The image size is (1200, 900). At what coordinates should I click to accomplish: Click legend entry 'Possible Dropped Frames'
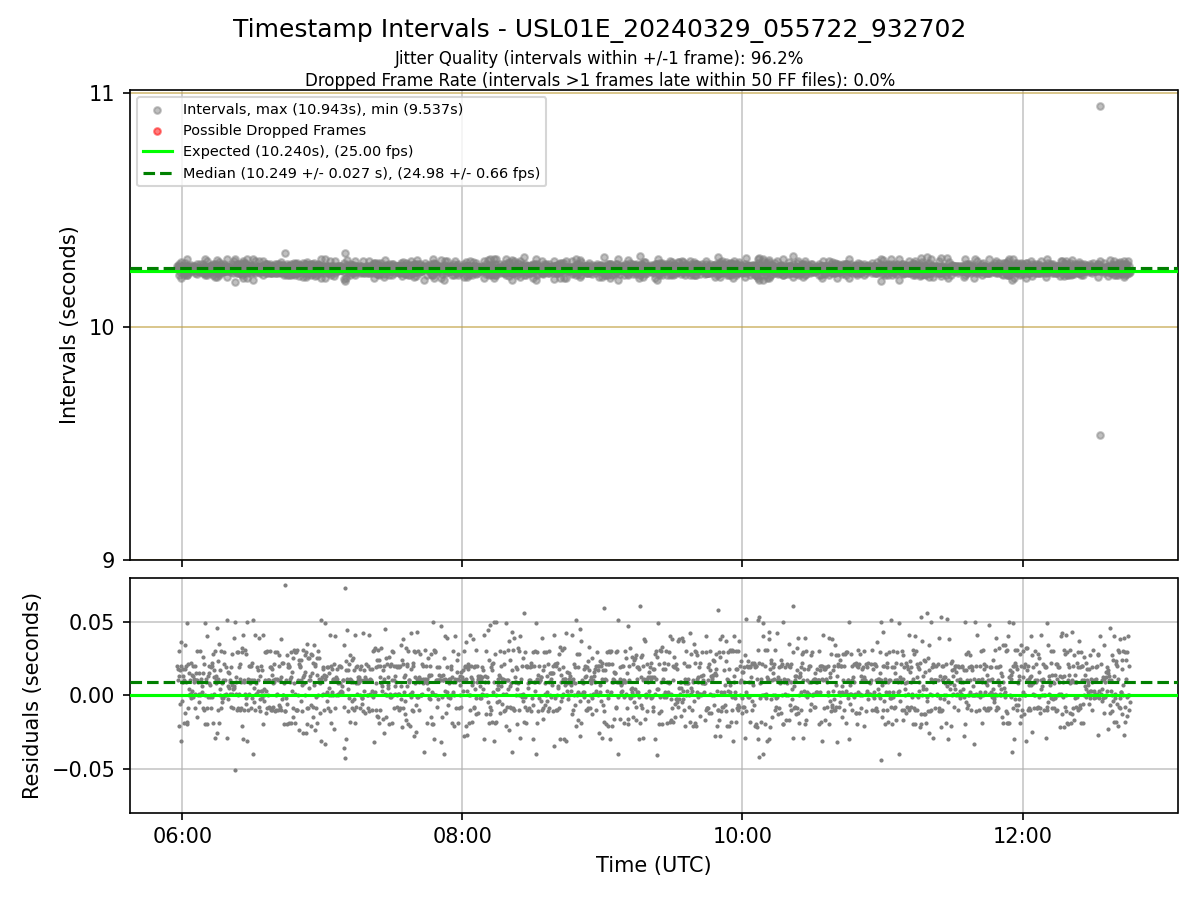click(x=274, y=130)
